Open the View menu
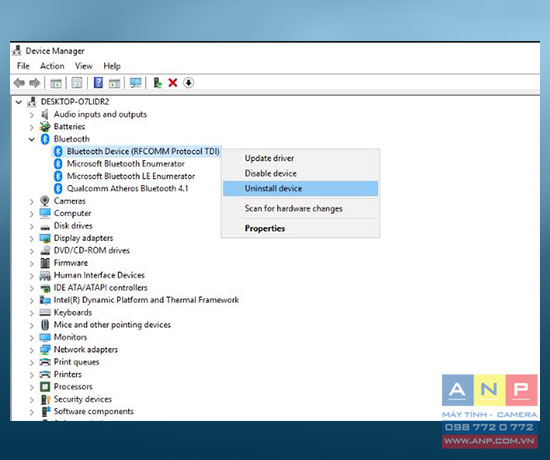 [83, 66]
